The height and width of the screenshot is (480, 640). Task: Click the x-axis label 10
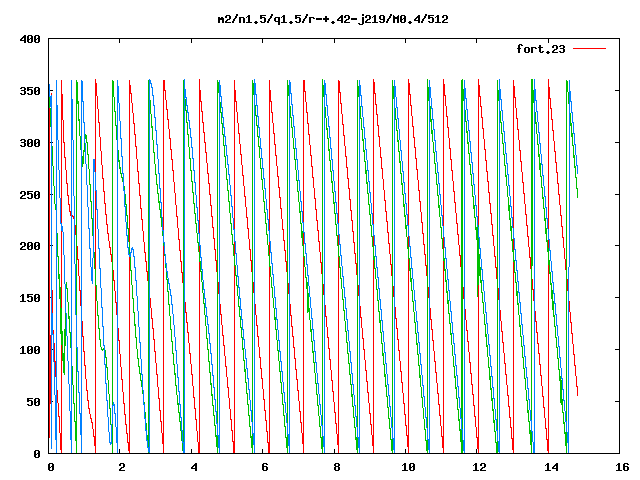click(x=408, y=467)
